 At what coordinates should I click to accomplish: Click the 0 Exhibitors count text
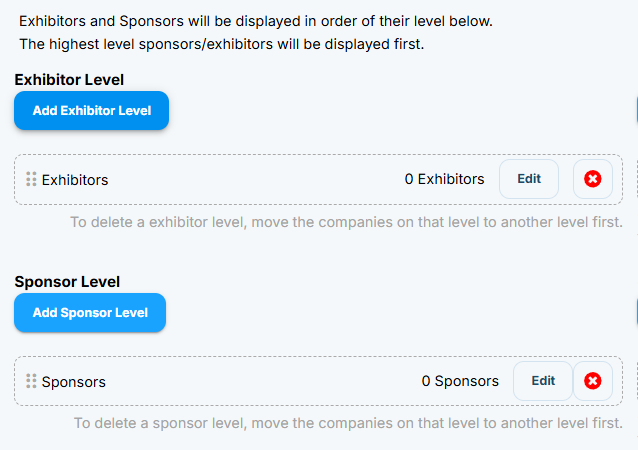444,179
